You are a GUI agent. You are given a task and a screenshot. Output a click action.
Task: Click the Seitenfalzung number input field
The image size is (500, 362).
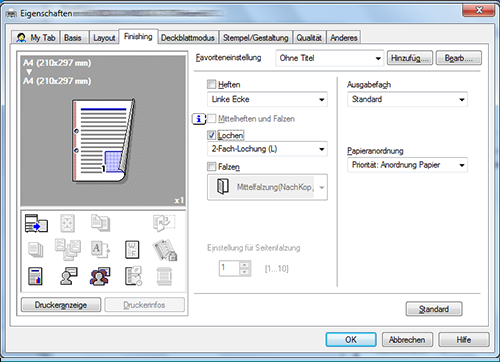(230, 268)
